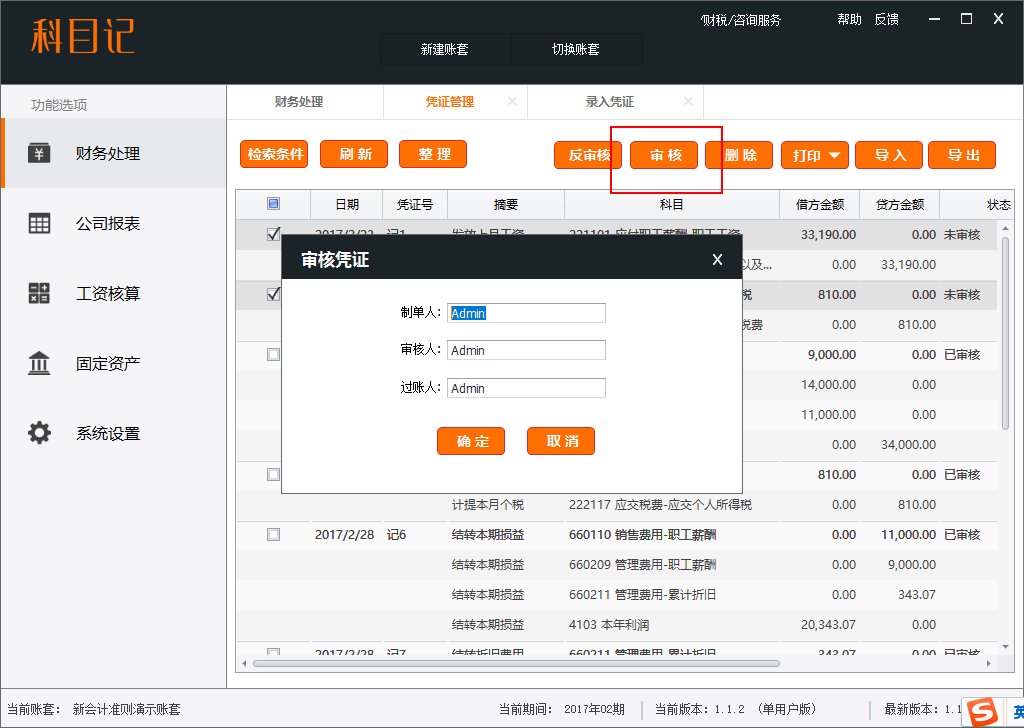Open 系统设置 via the gear icon
The height and width of the screenshot is (728, 1024).
click(x=39, y=434)
